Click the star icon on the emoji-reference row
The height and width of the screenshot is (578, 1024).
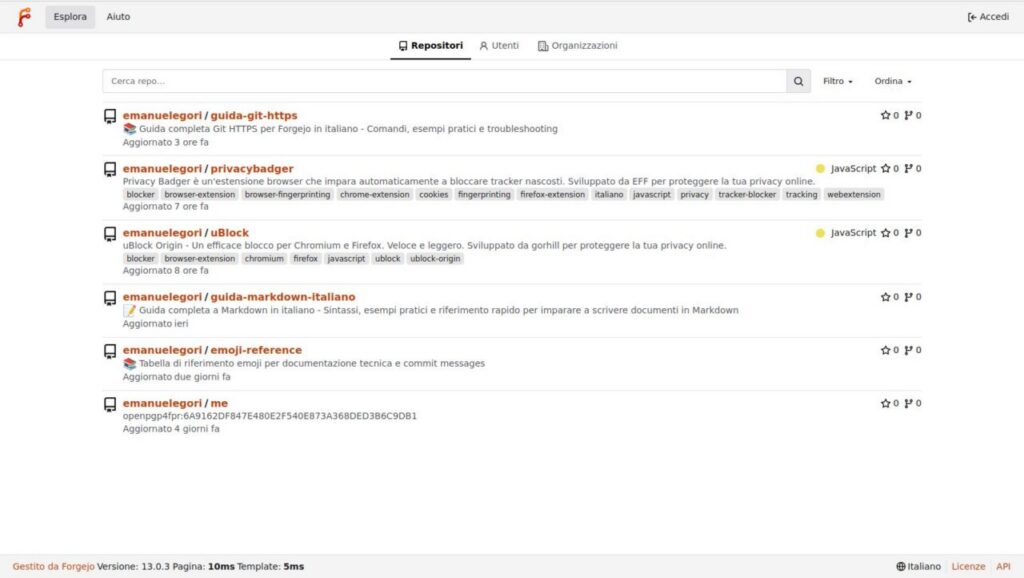pyautogui.click(x=885, y=350)
